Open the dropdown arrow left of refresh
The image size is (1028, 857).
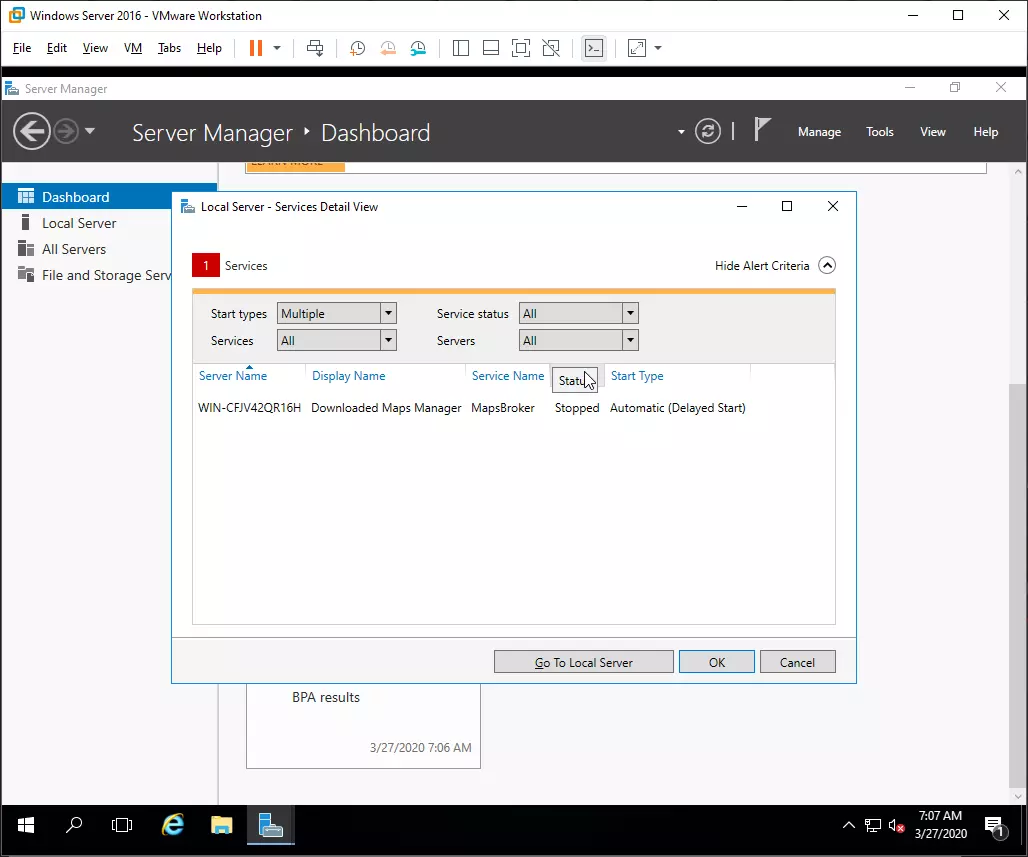click(681, 132)
